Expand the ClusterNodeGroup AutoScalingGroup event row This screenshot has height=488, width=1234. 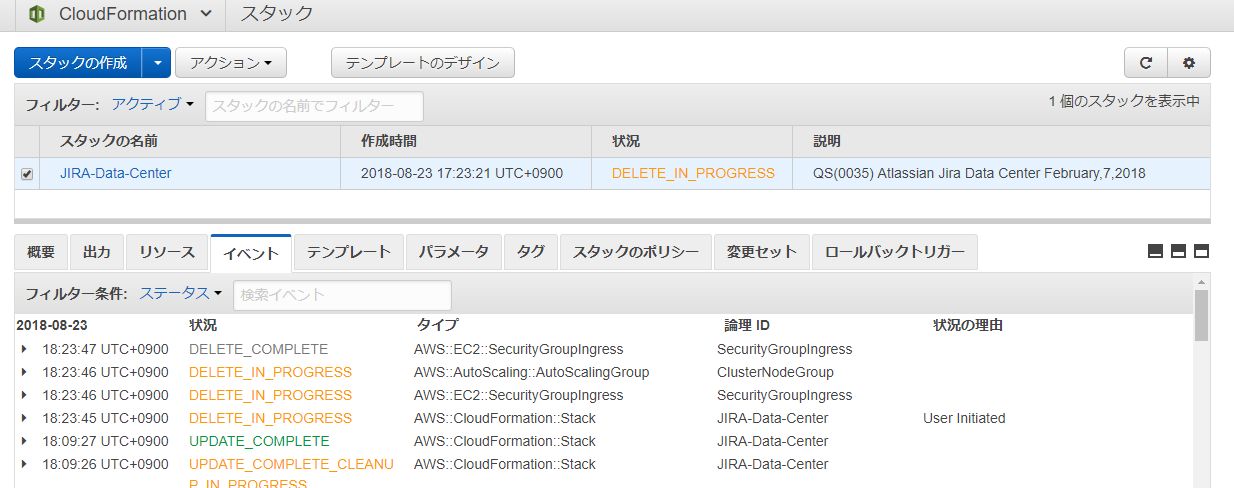(x=24, y=372)
